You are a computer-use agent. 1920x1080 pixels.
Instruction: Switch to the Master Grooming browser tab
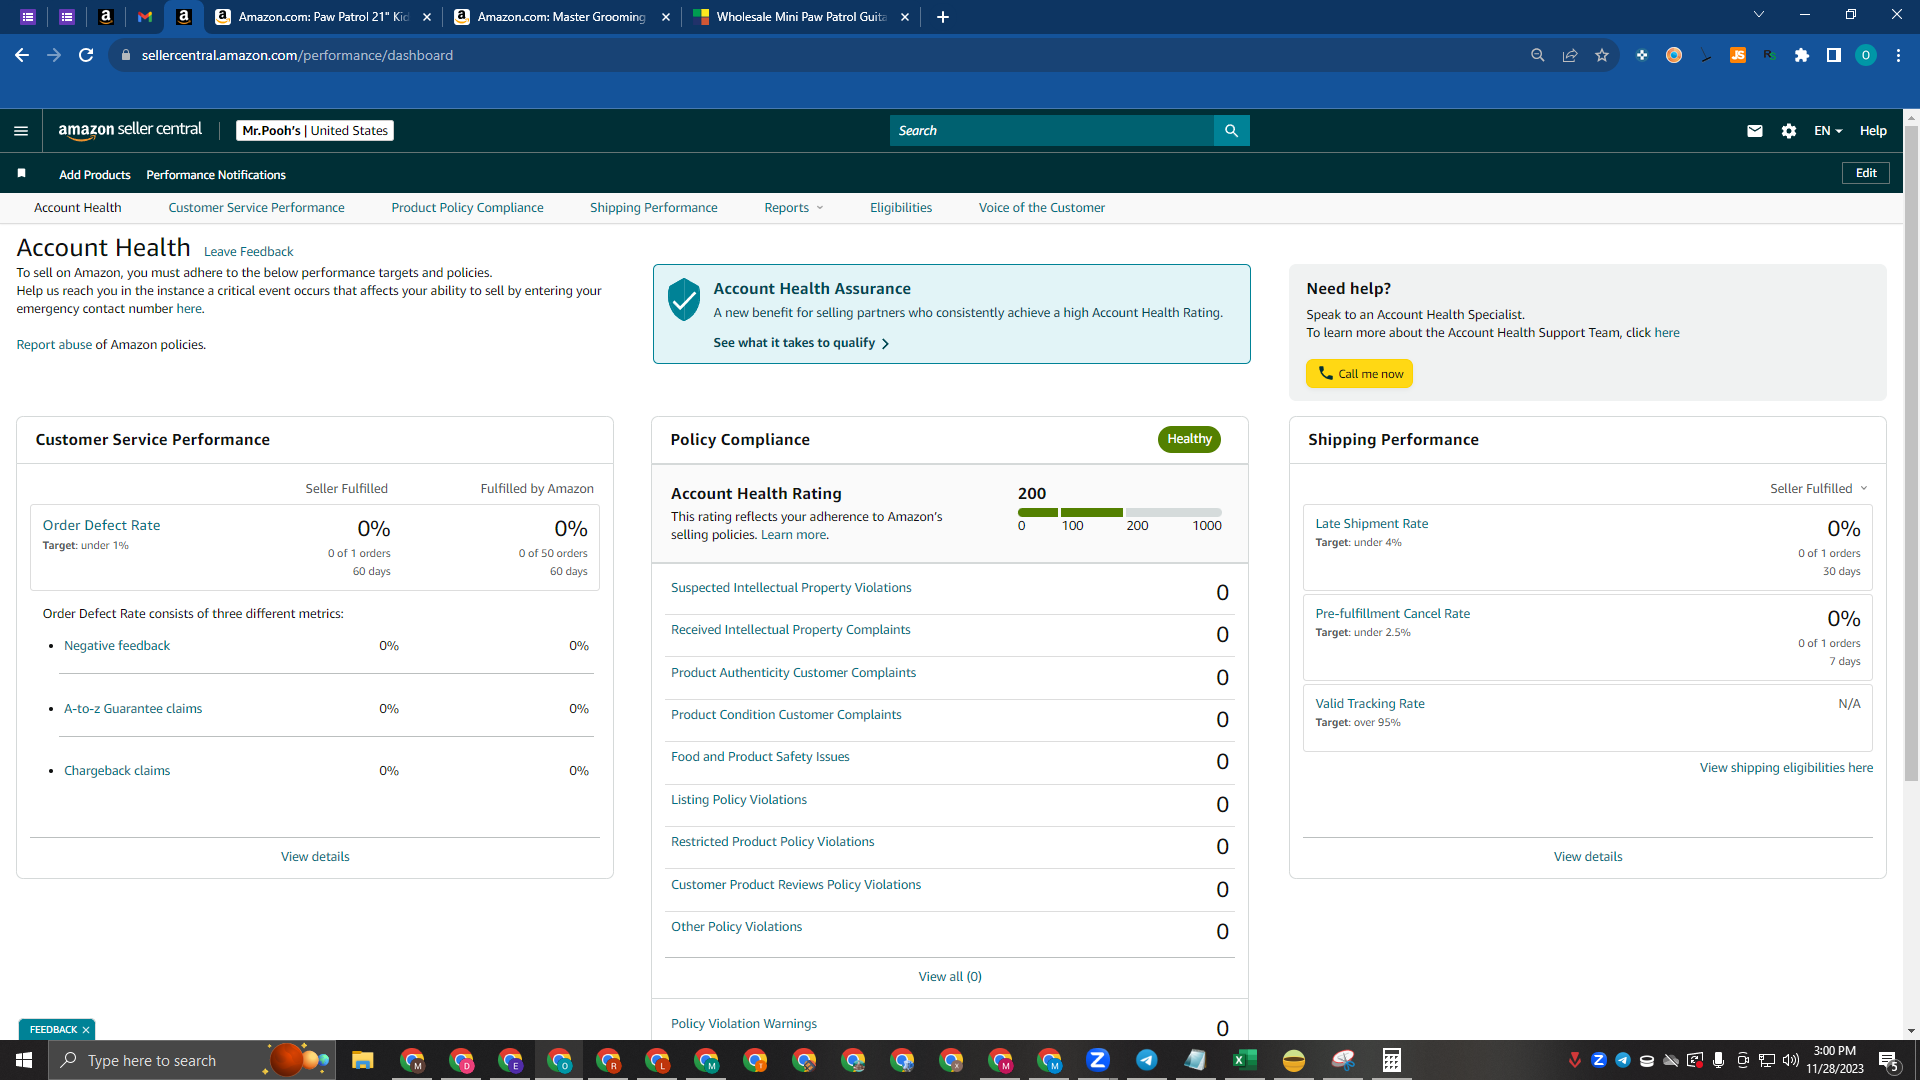tap(560, 17)
